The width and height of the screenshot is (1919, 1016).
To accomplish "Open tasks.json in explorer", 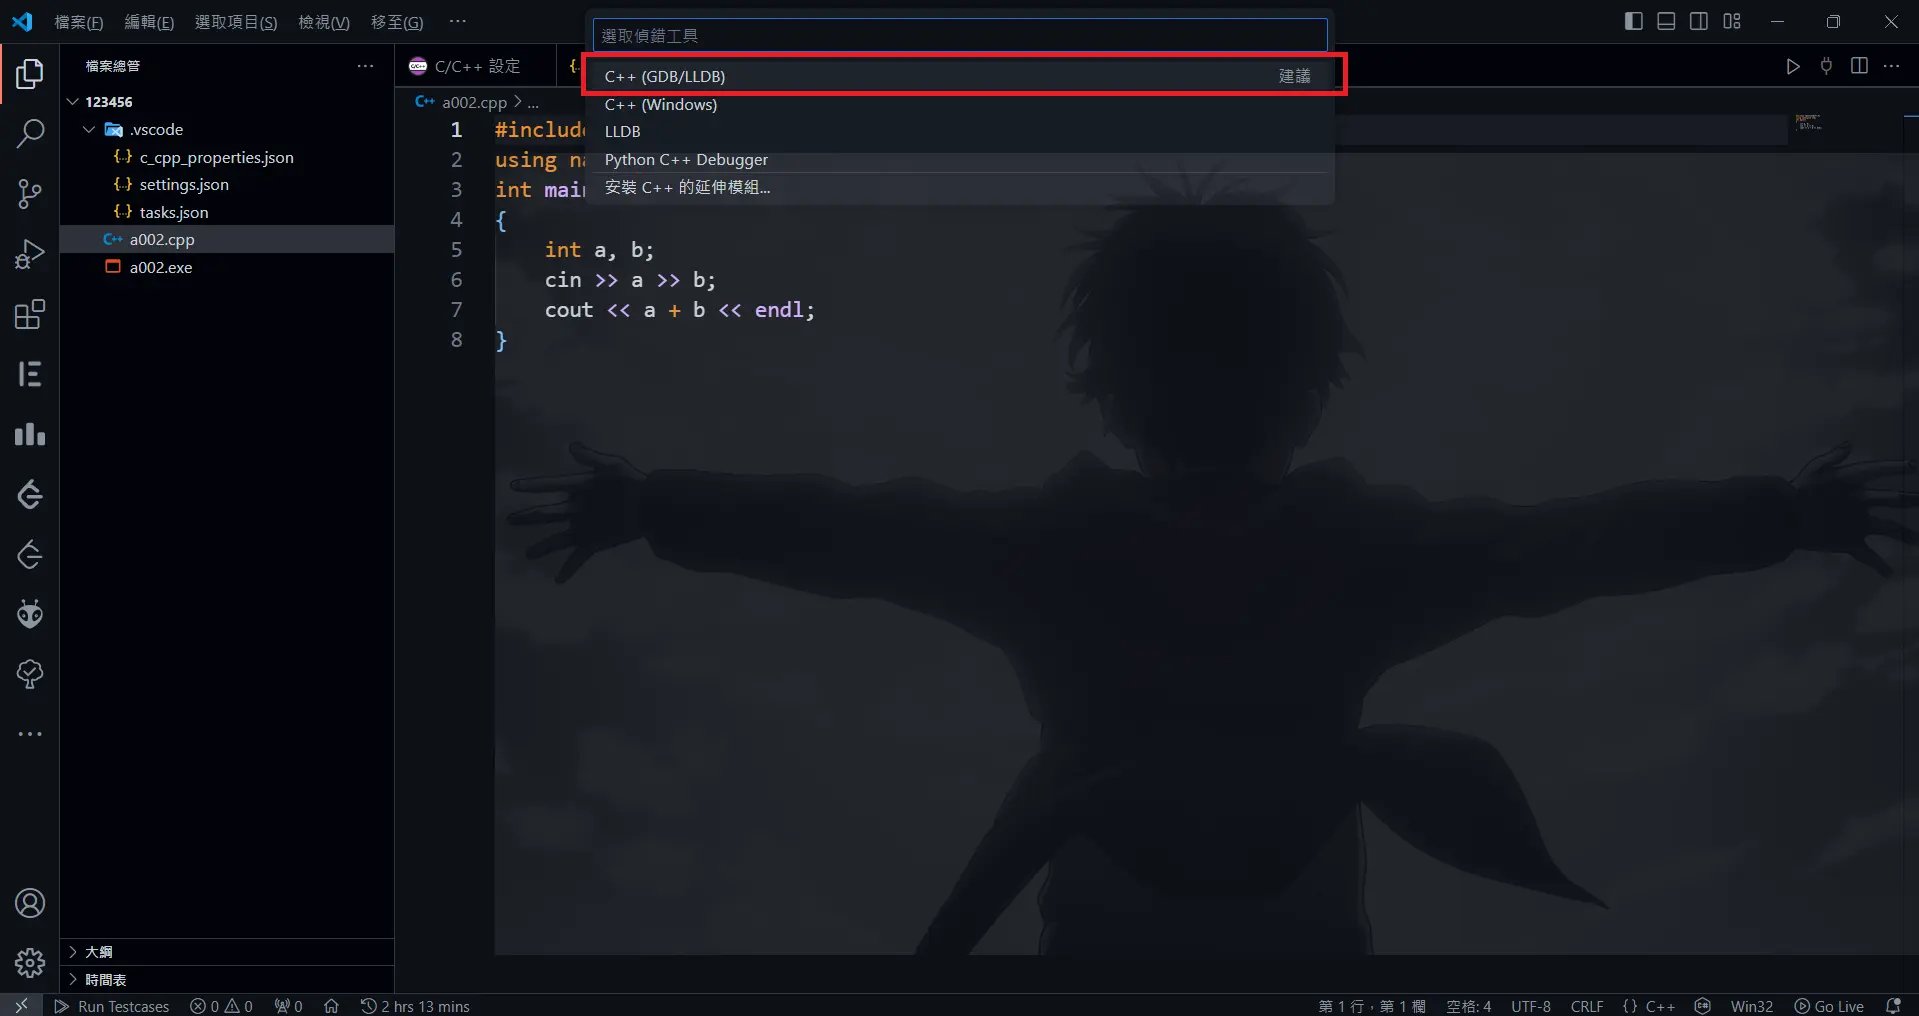I will [x=174, y=212].
